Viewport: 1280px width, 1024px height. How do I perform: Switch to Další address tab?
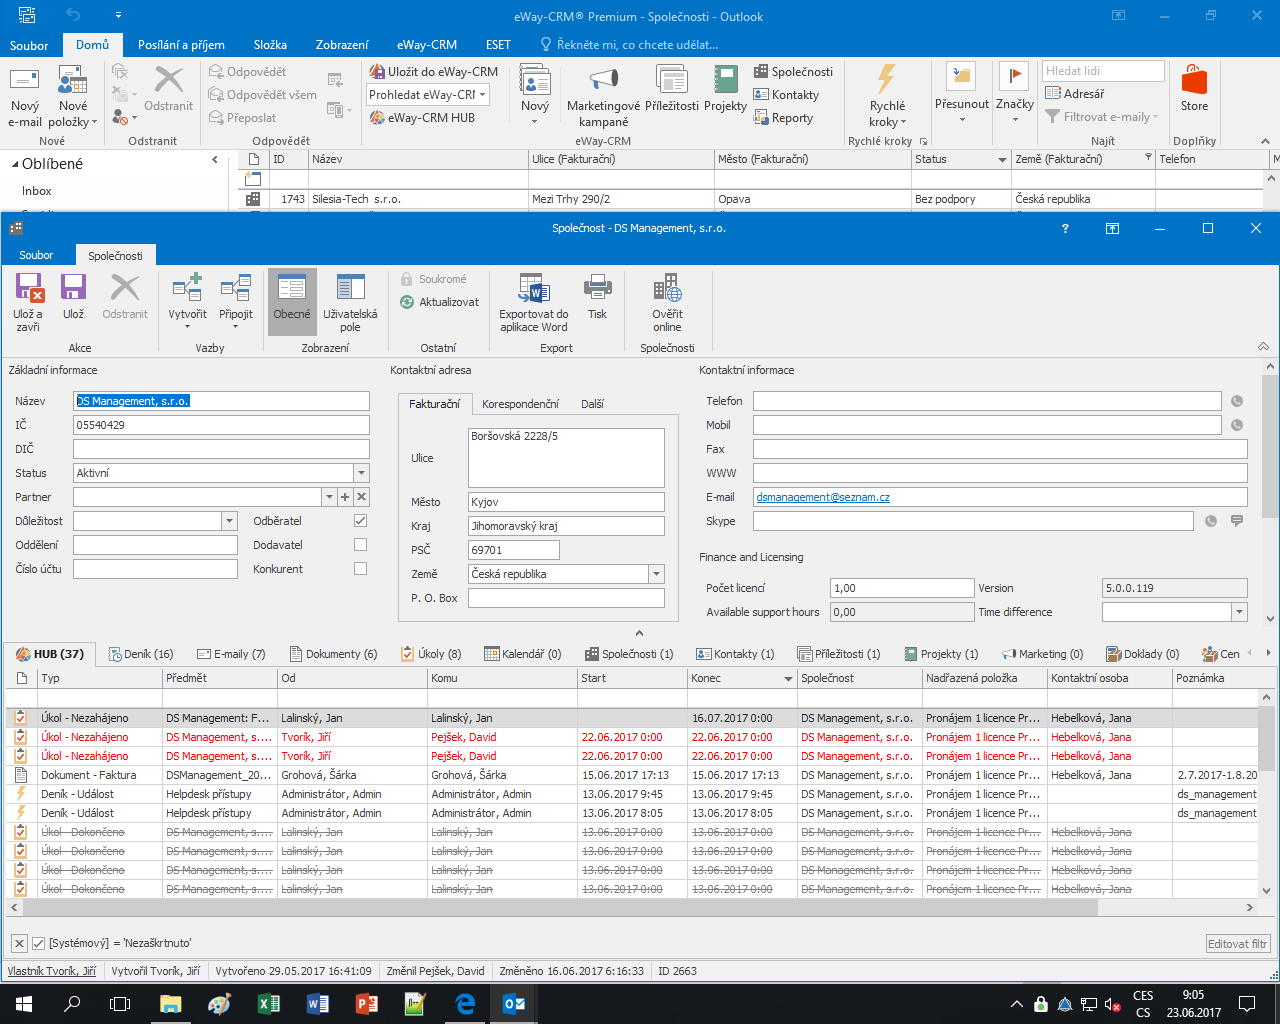click(x=592, y=404)
